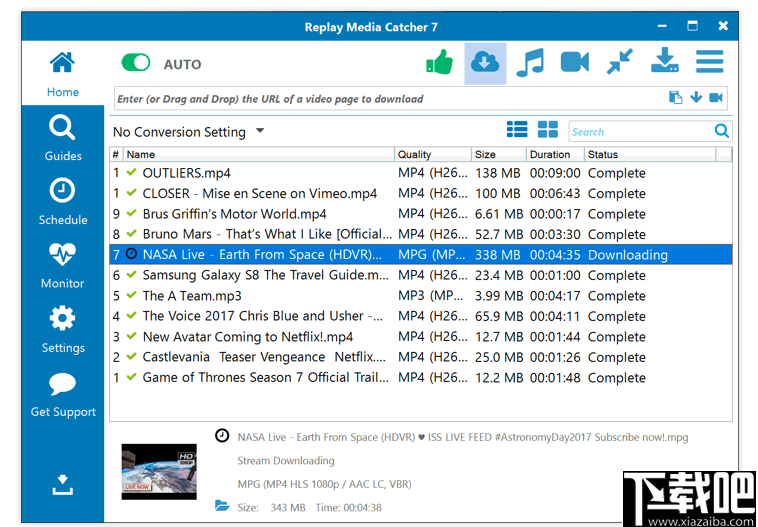Sort by the Status column header
The height and width of the screenshot is (527, 758).
click(650, 155)
